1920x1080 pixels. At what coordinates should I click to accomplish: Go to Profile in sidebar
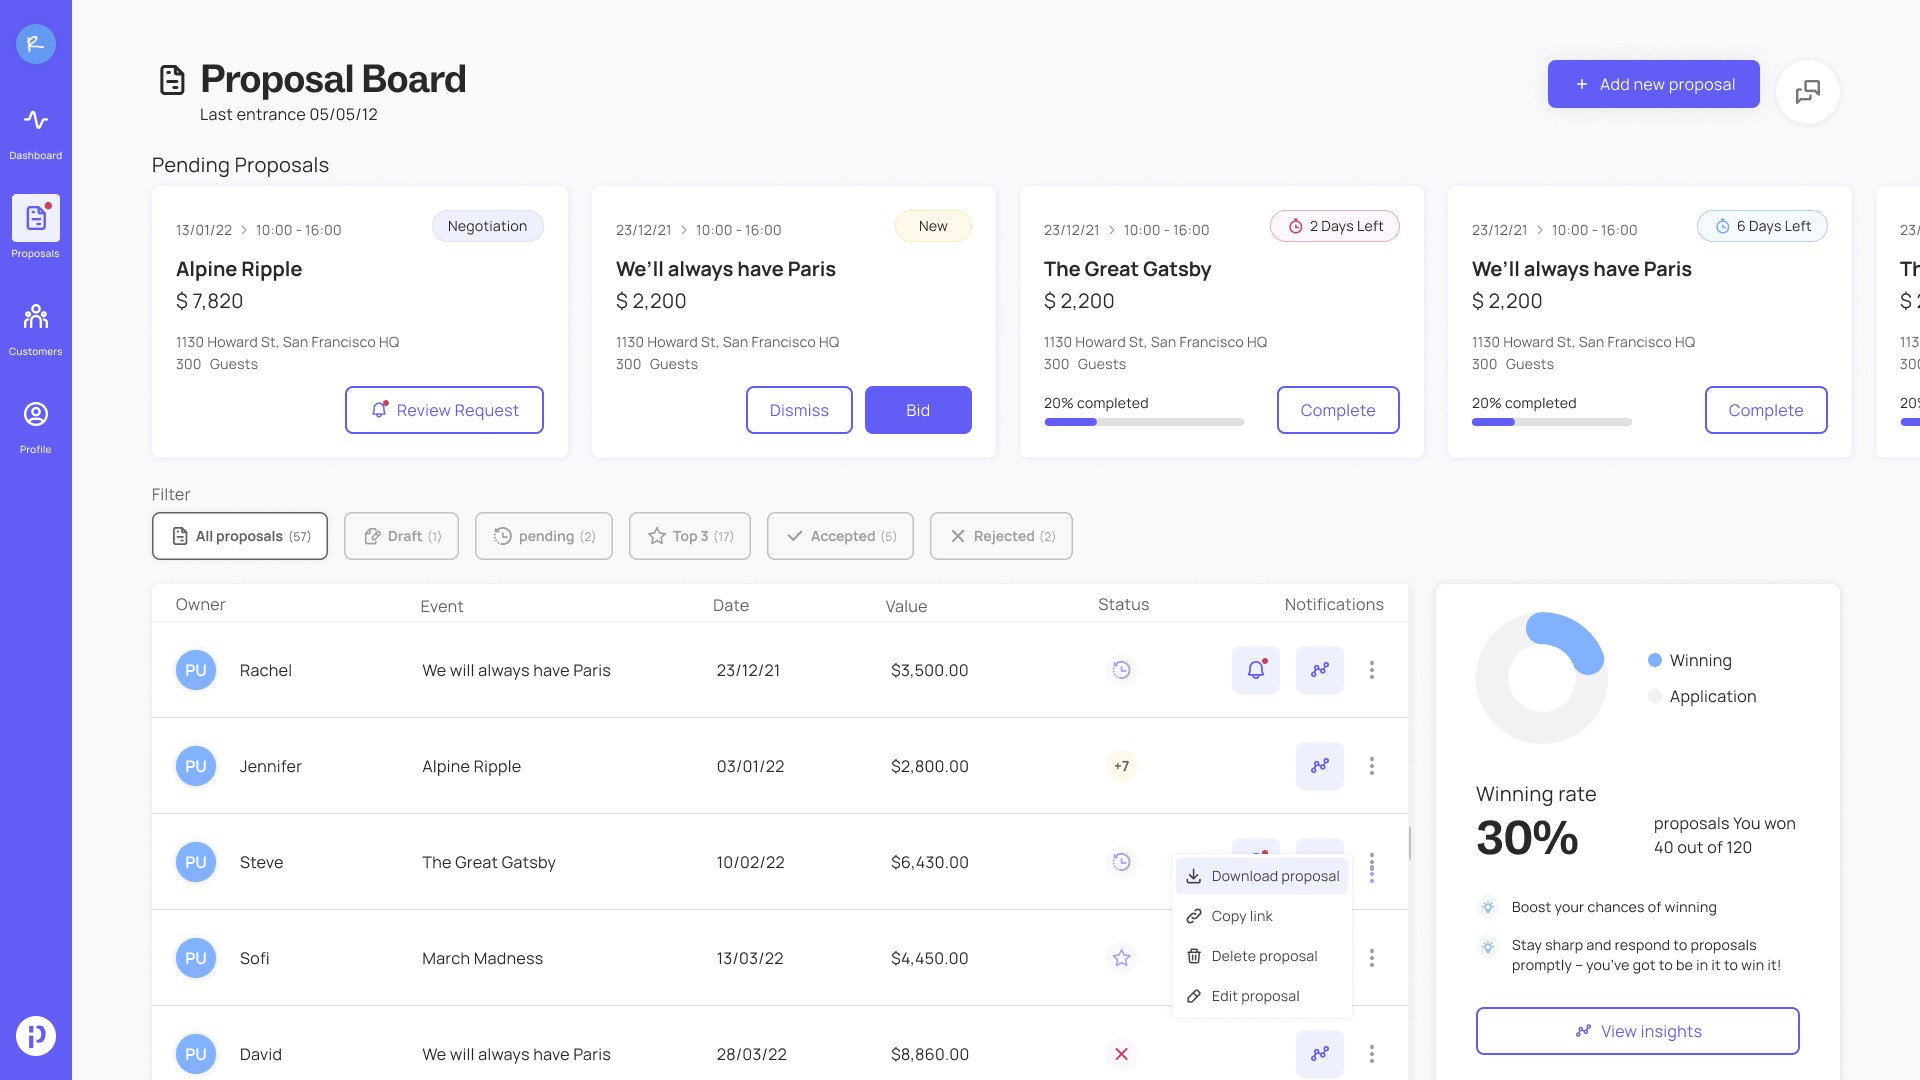(x=36, y=427)
